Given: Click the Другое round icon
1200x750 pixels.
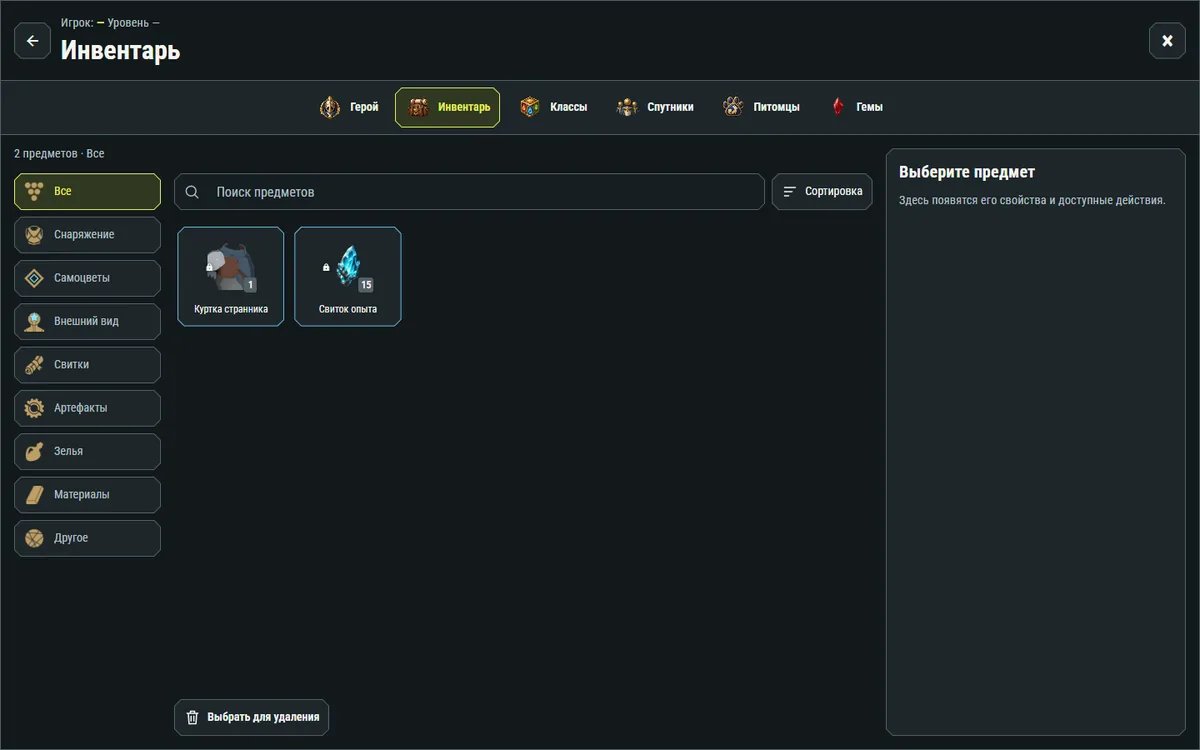Looking at the screenshot, I should tap(35, 538).
